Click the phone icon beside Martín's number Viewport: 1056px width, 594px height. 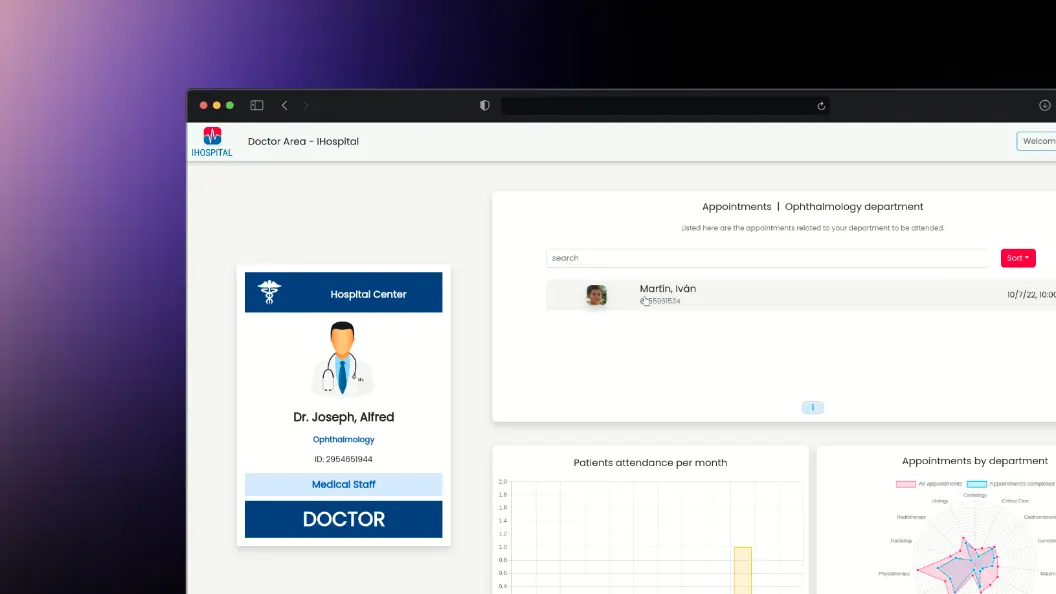point(645,300)
